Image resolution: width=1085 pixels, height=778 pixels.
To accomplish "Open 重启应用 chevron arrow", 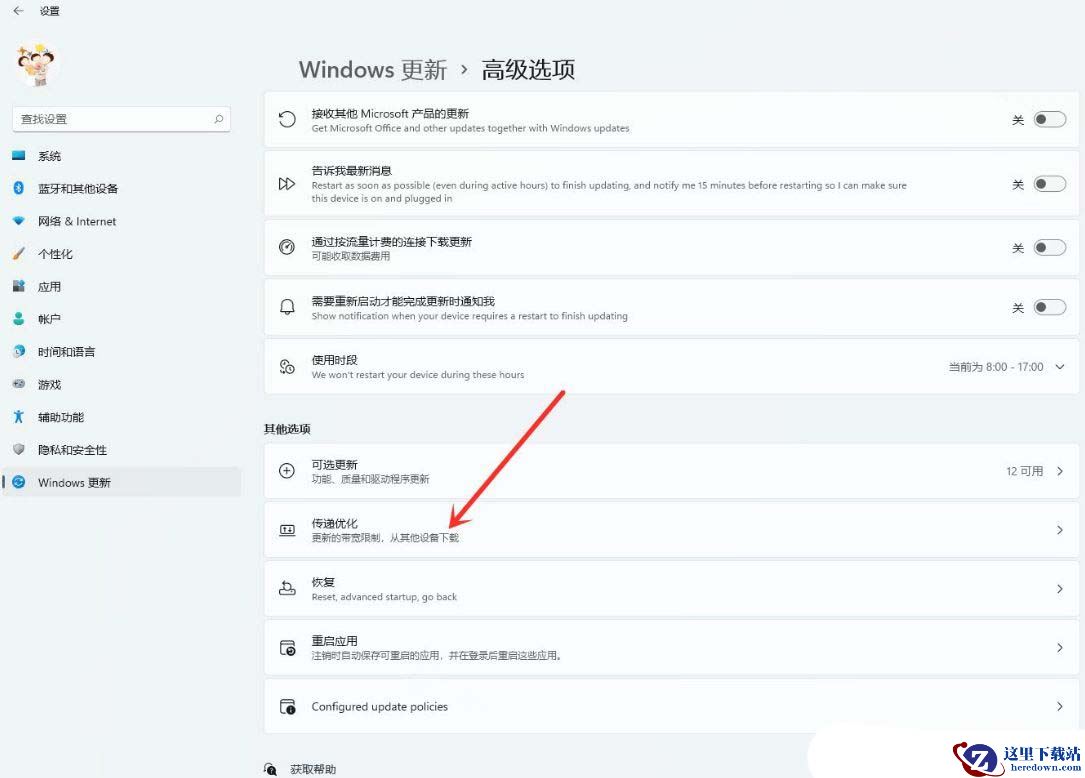I will 1060,647.
